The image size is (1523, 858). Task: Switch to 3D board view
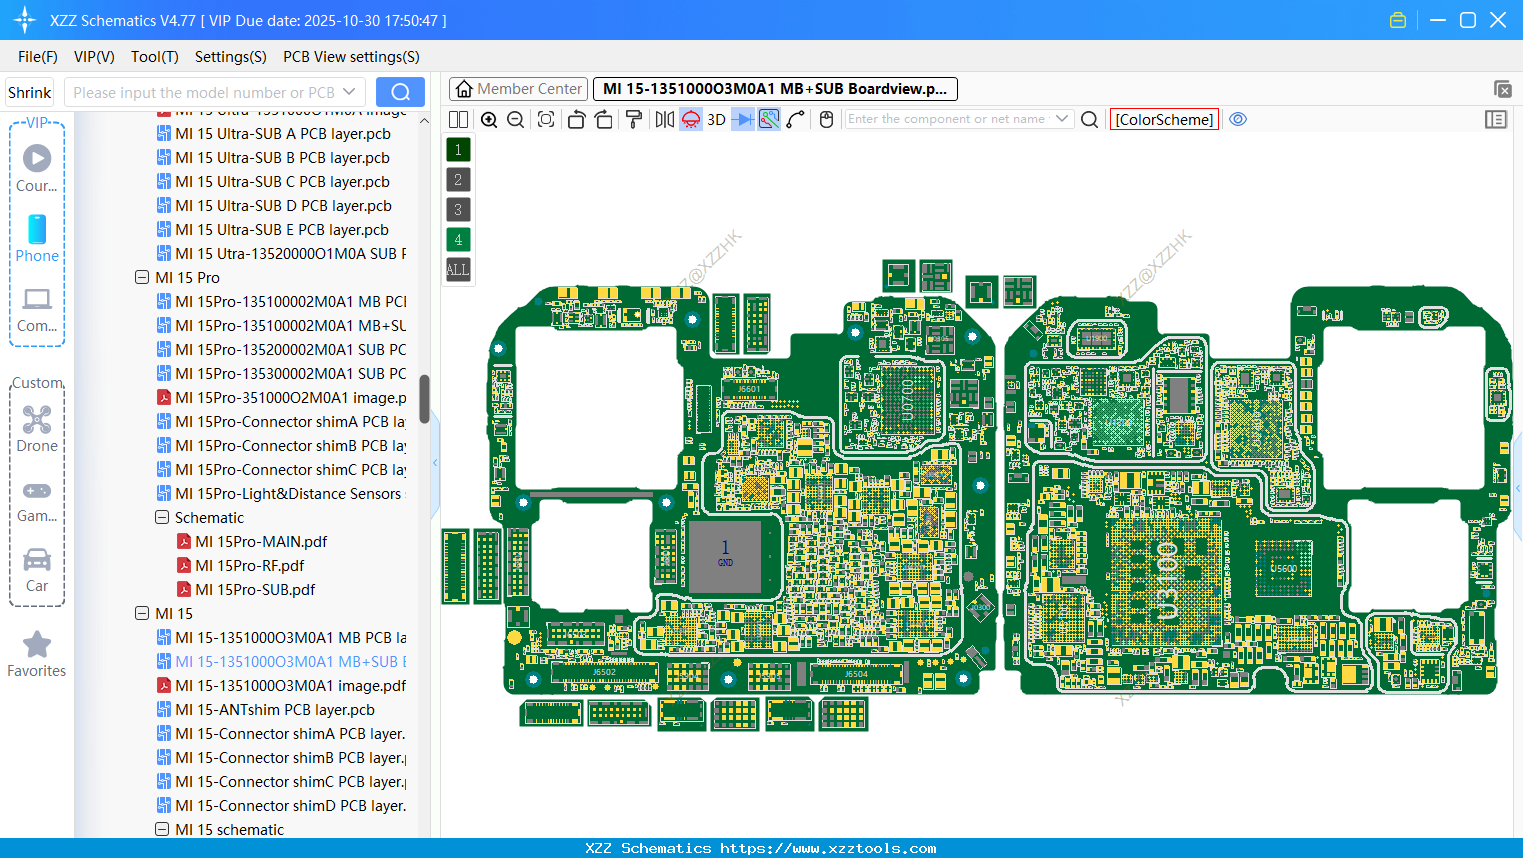tap(715, 119)
